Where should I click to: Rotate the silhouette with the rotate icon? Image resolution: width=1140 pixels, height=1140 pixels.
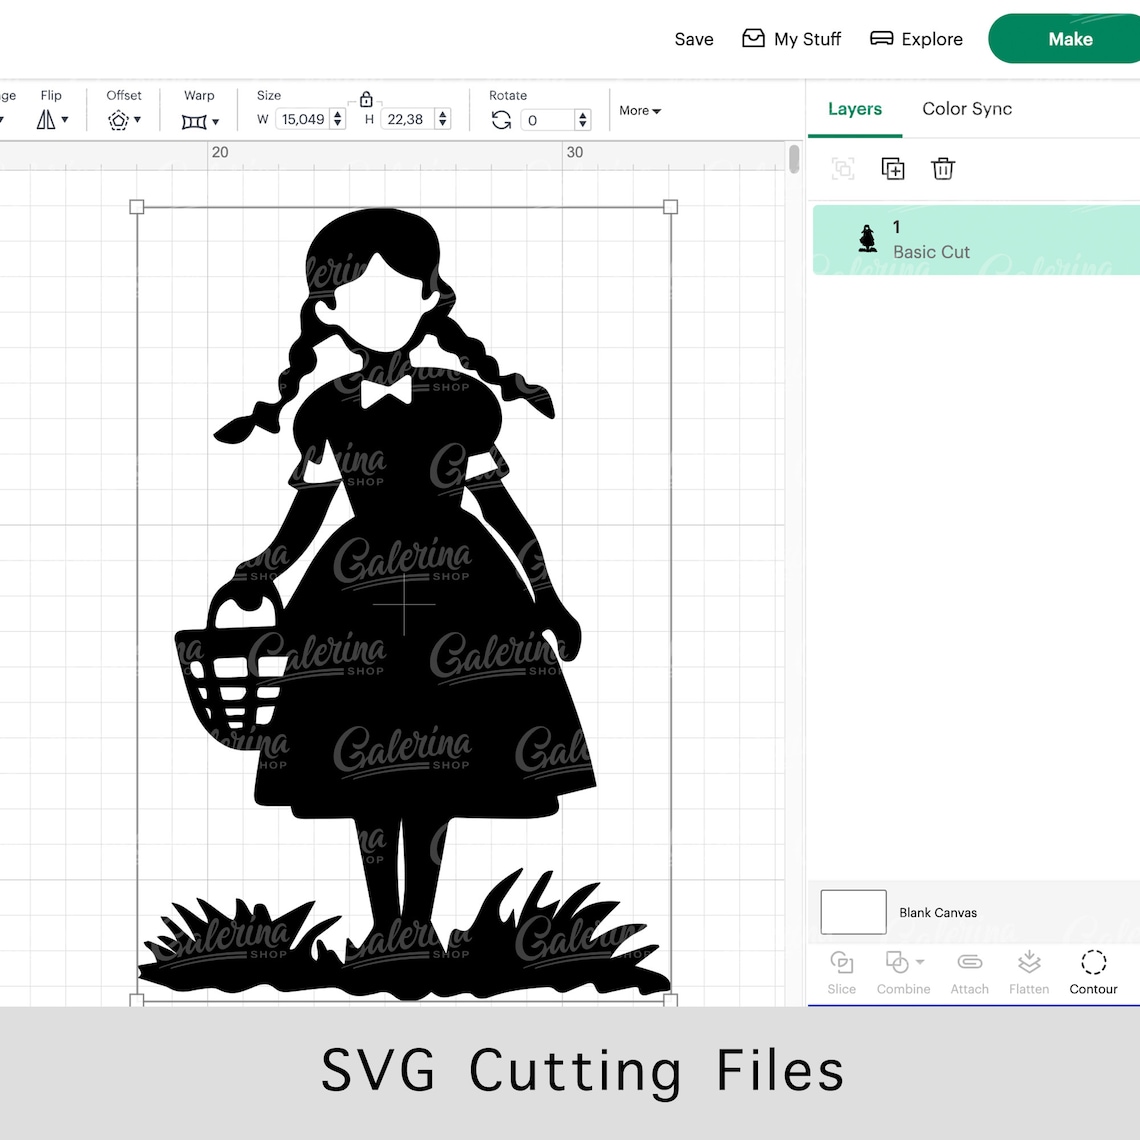[x=500, y=120]
